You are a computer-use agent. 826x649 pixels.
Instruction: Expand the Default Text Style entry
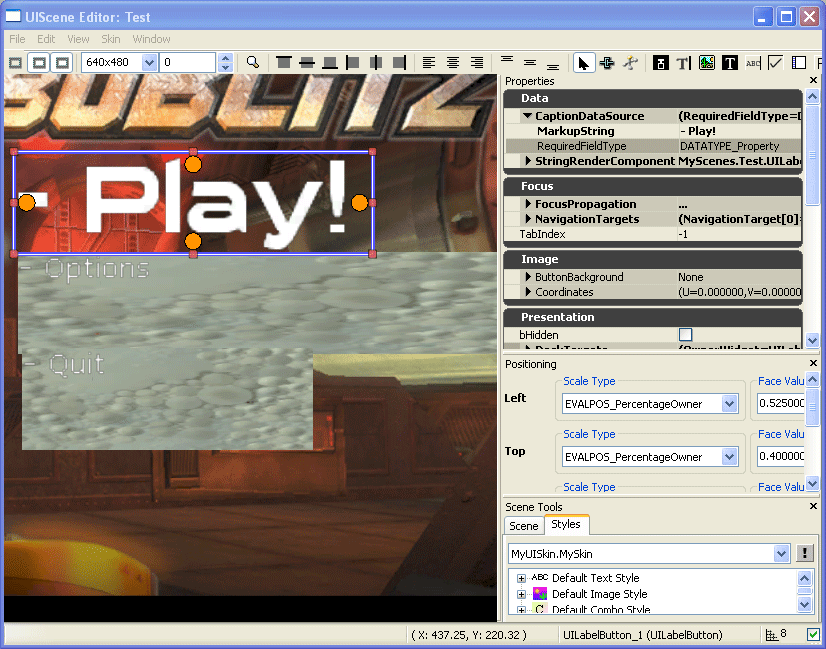coord(521,578)
